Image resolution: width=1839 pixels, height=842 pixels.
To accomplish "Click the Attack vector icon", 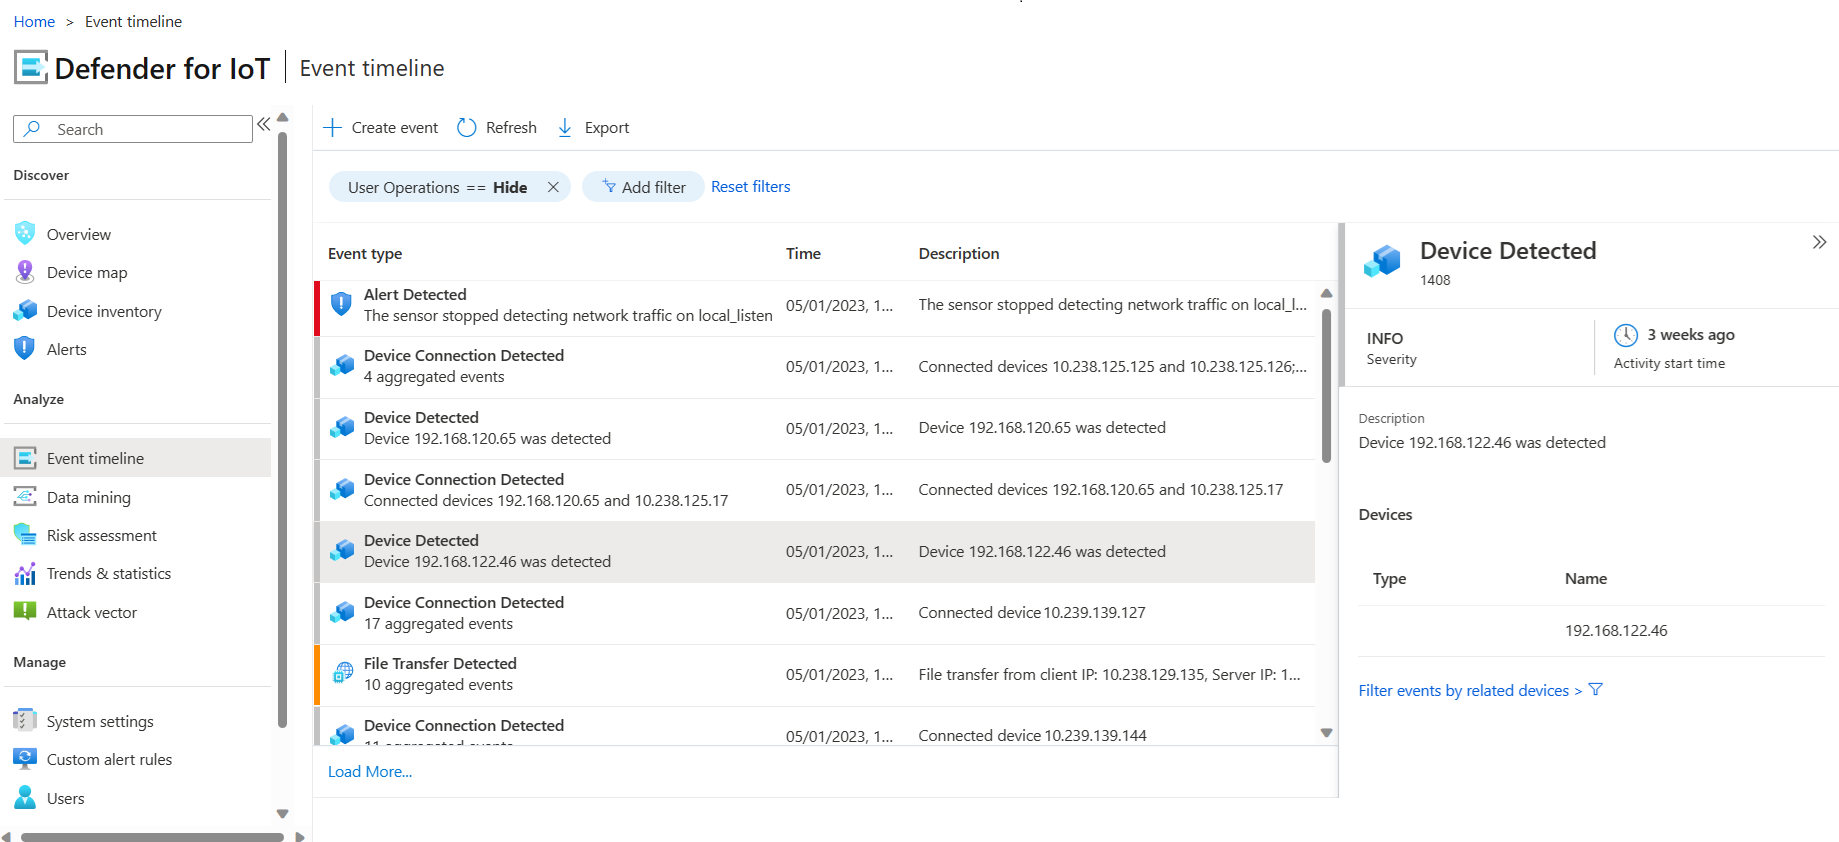I will tap(25, 612).
